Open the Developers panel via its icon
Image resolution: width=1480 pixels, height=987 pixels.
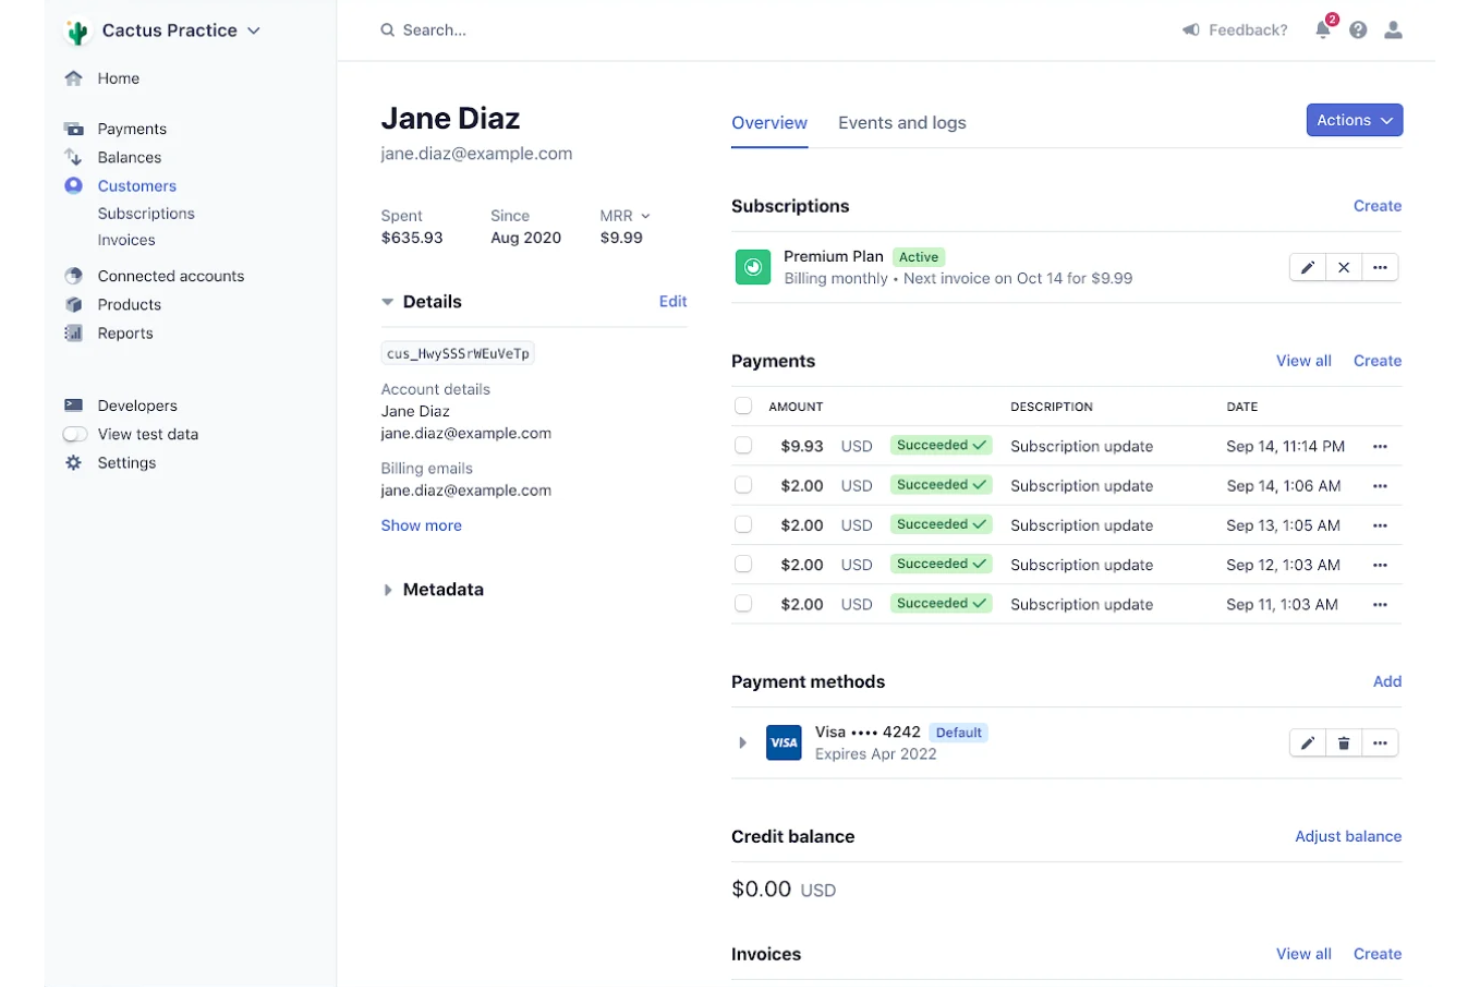click(74, 405)
